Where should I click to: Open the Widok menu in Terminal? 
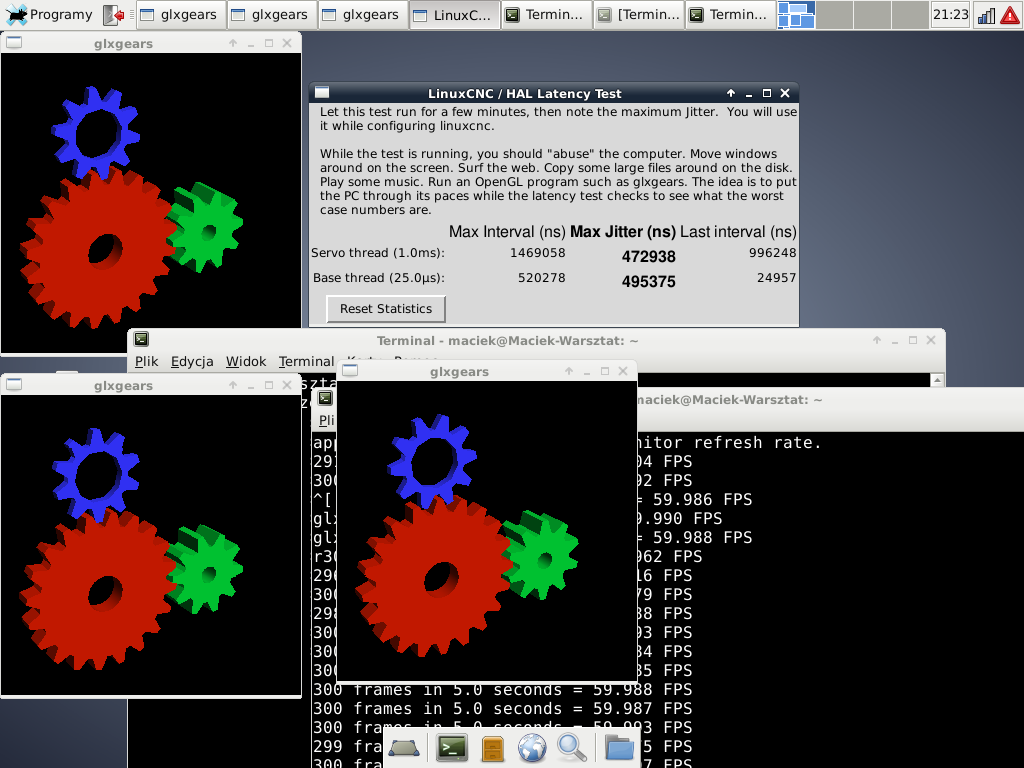[x=246, y=361]
